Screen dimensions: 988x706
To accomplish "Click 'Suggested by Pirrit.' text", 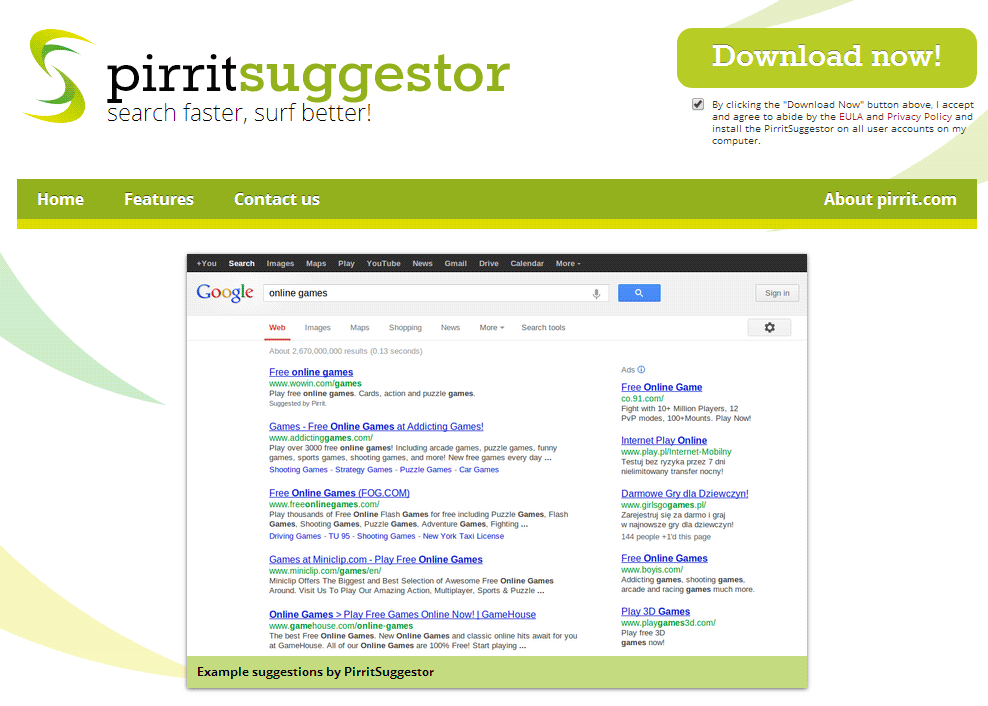I will pyautogui.click(x=297, y=404).
